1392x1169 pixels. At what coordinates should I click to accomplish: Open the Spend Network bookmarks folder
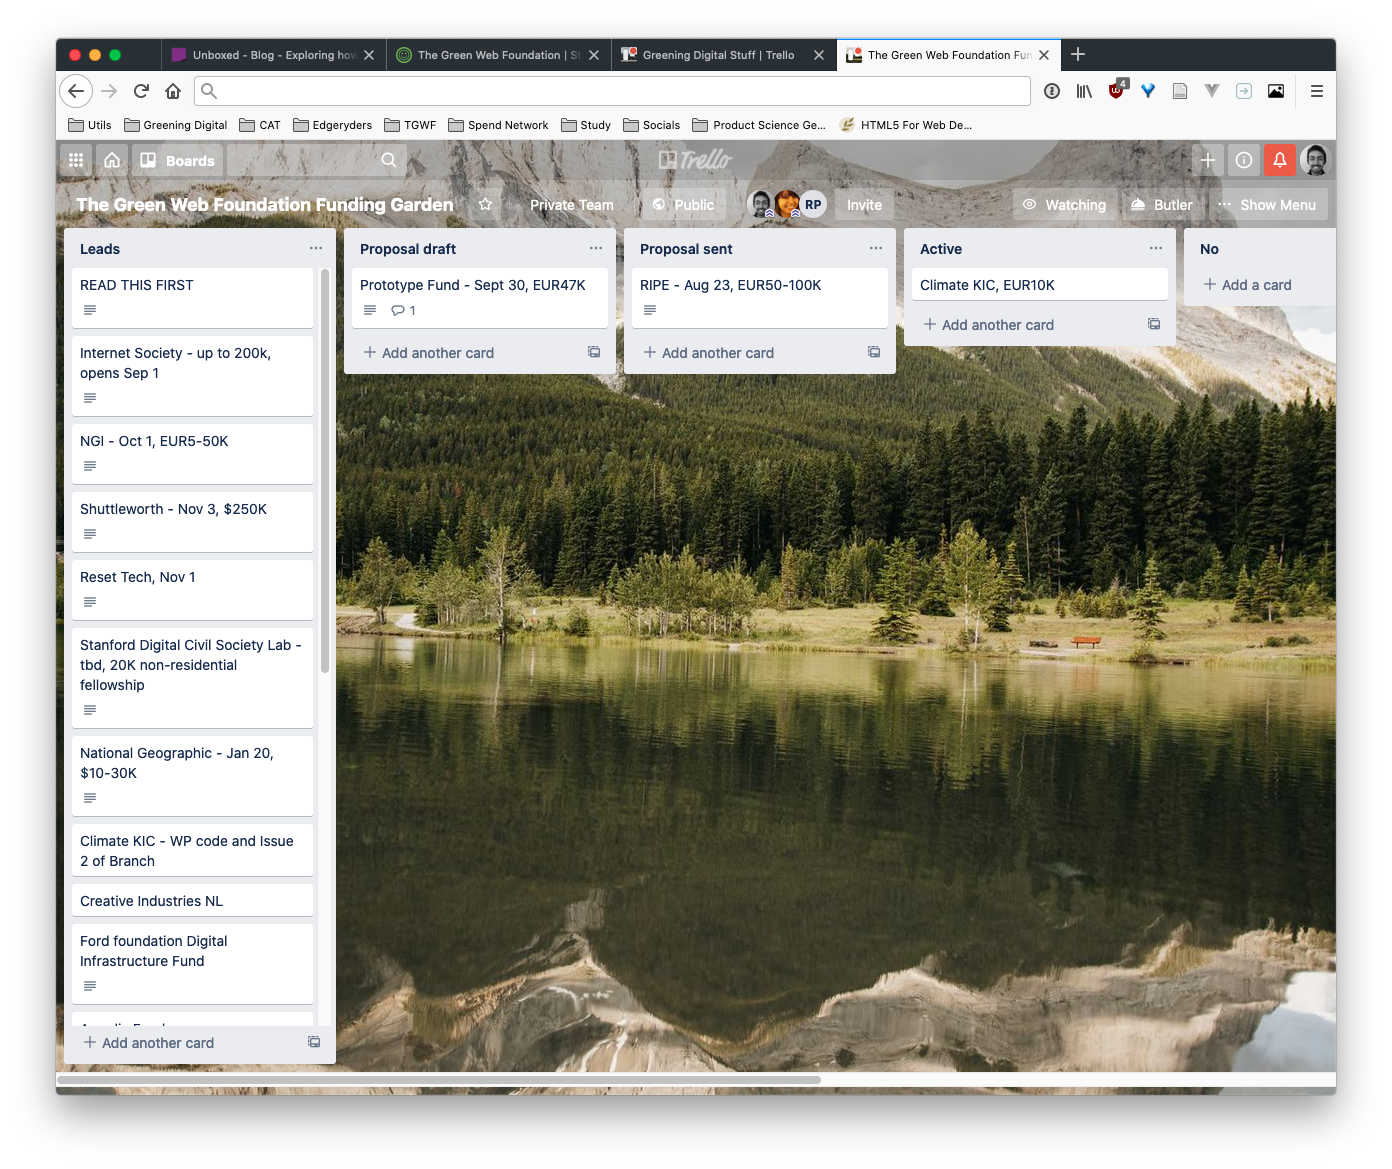pyautogui.click(x=498, y=125)
